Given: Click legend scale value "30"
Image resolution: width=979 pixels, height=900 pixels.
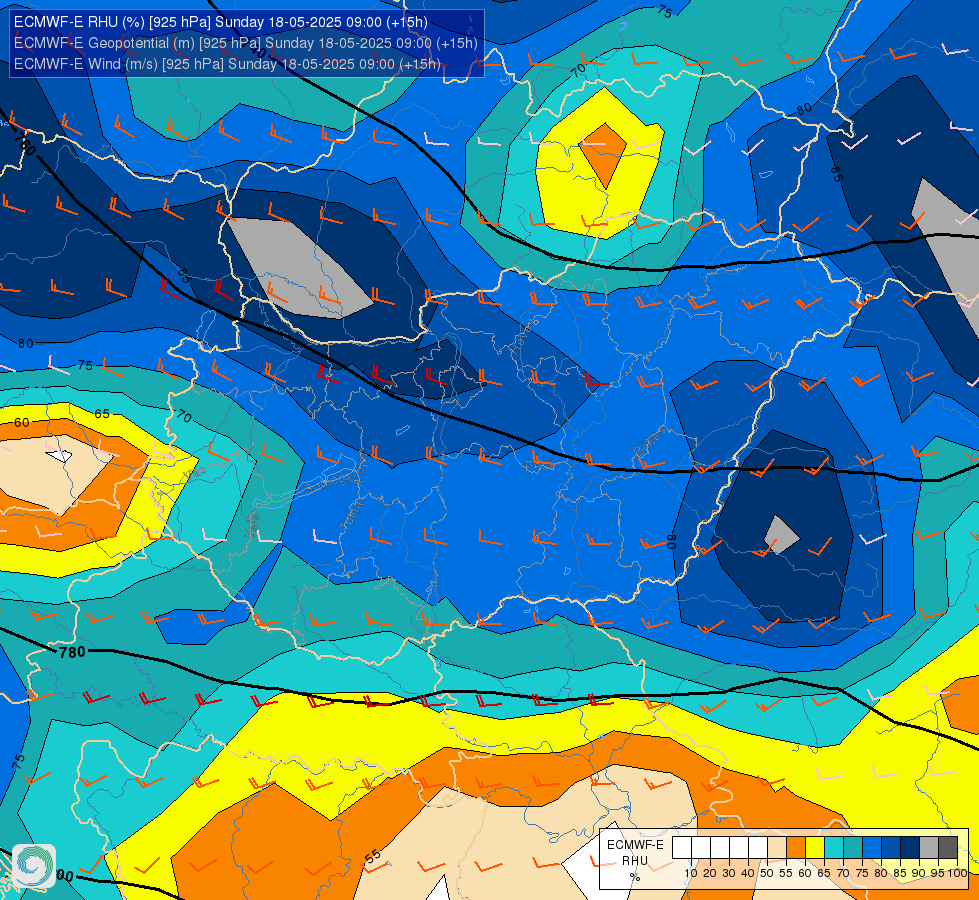Looking at the screenshot, I should tap(729, 873).
